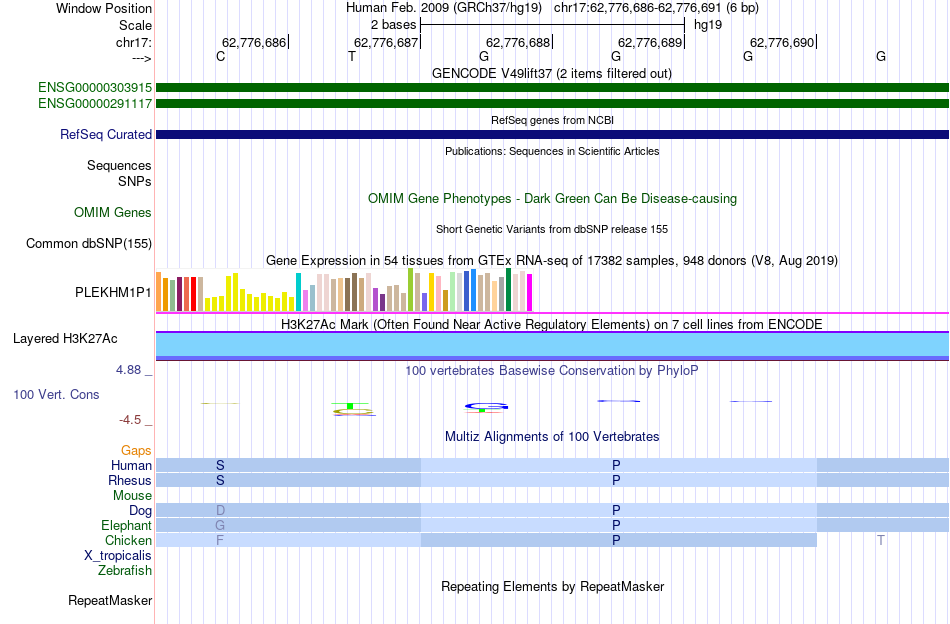Click amino acid F in Chicken row
Screen dimensions: 950x624
(x=220, y=540)
